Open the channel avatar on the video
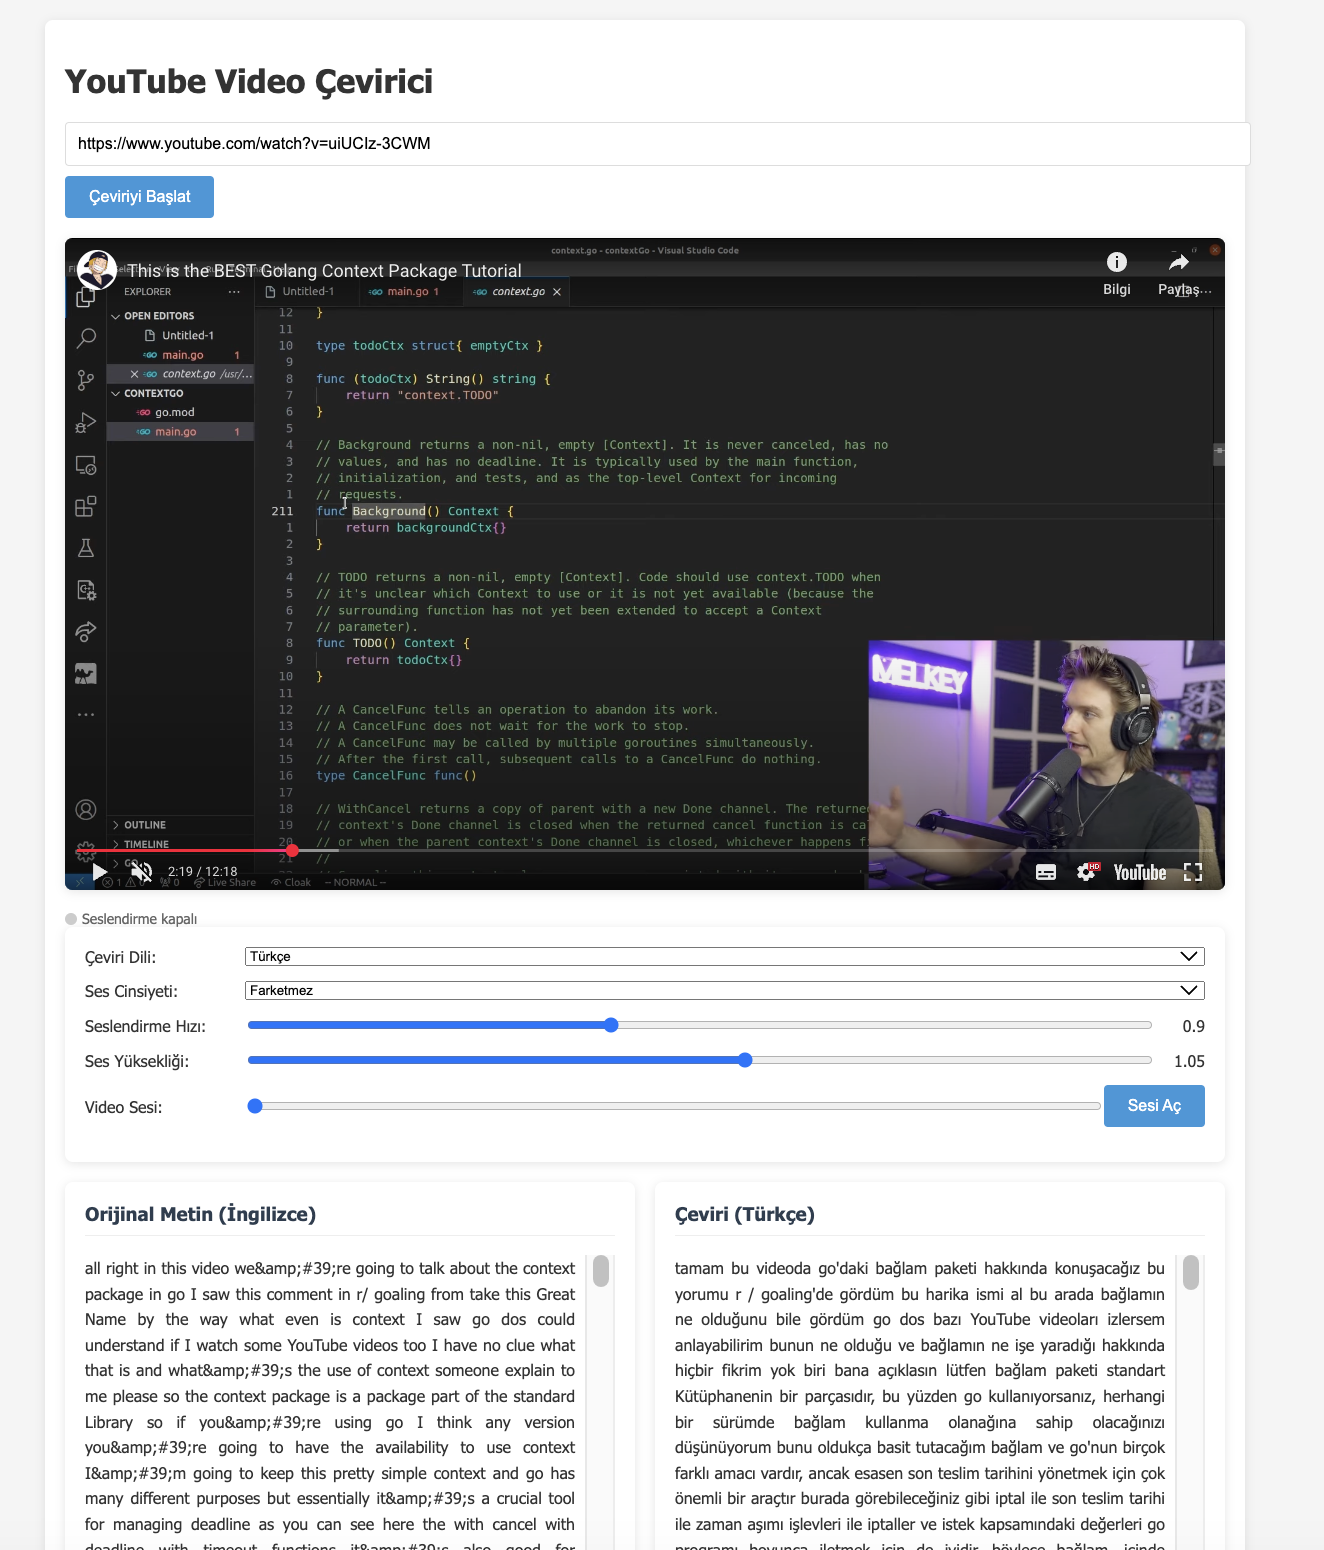The width and height of the screenshot is (1324, 1550). tap(97, 270)
